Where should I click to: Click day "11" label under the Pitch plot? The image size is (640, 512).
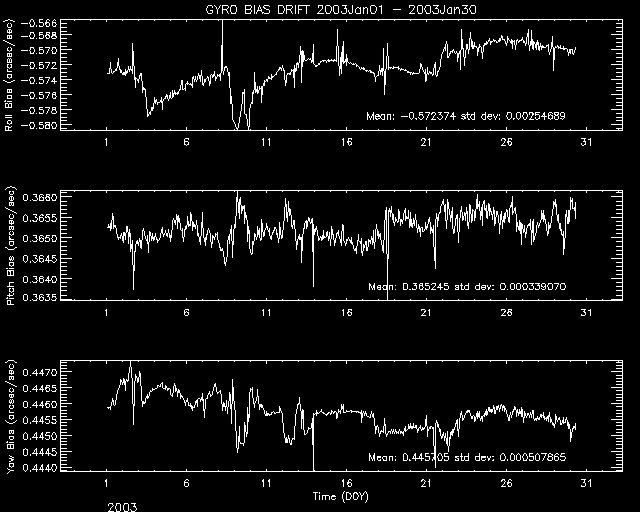pyautogui.click(x=266, y=313)
